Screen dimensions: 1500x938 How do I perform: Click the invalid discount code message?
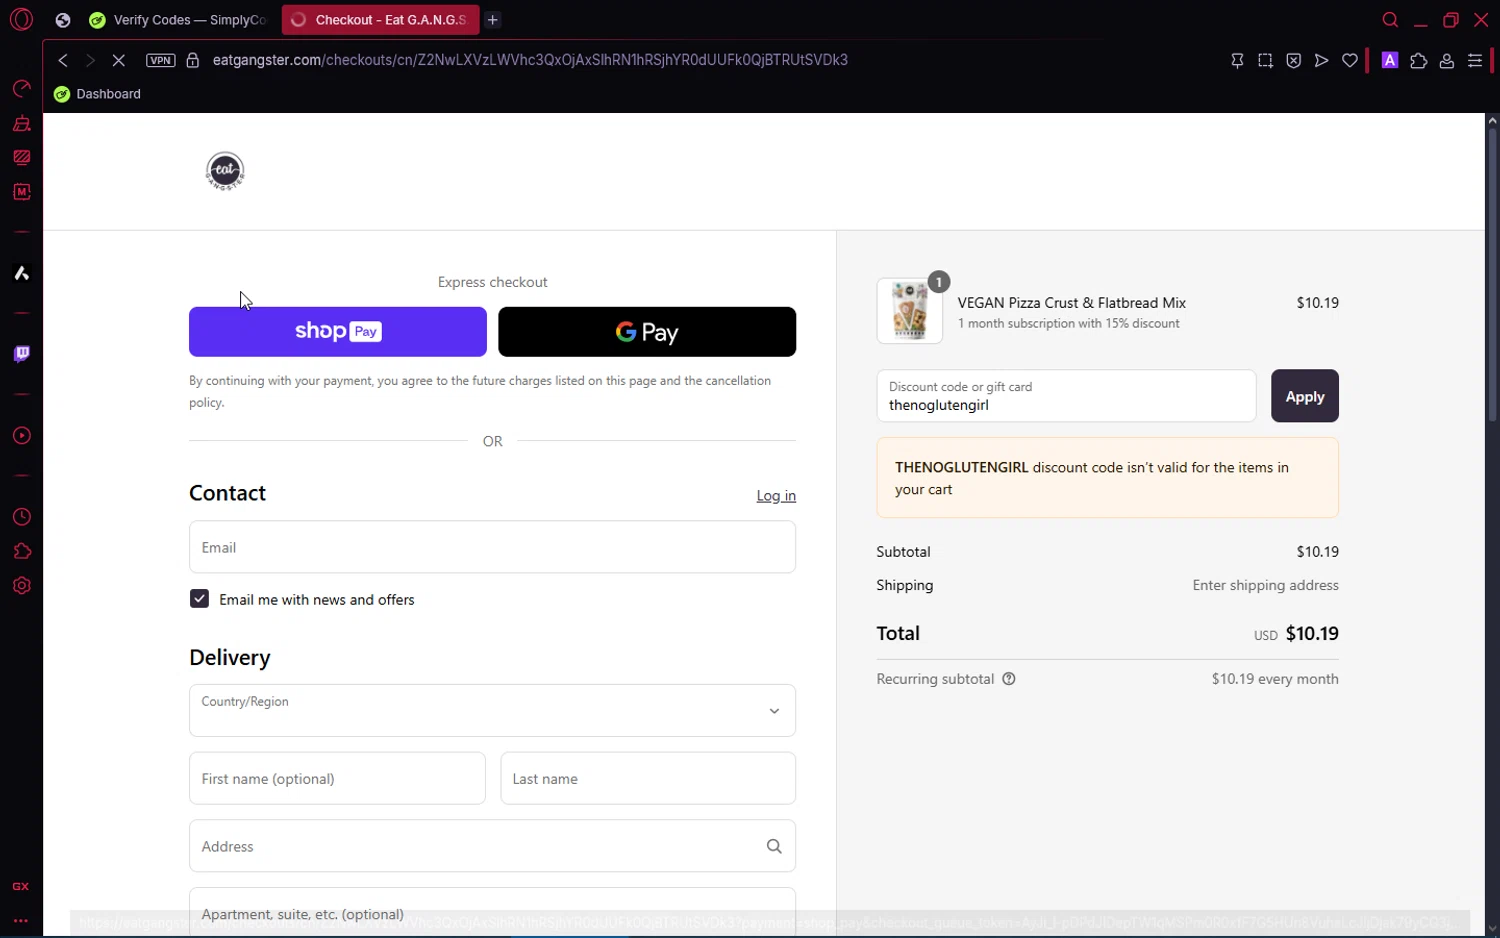click(x=1107, y=478)
